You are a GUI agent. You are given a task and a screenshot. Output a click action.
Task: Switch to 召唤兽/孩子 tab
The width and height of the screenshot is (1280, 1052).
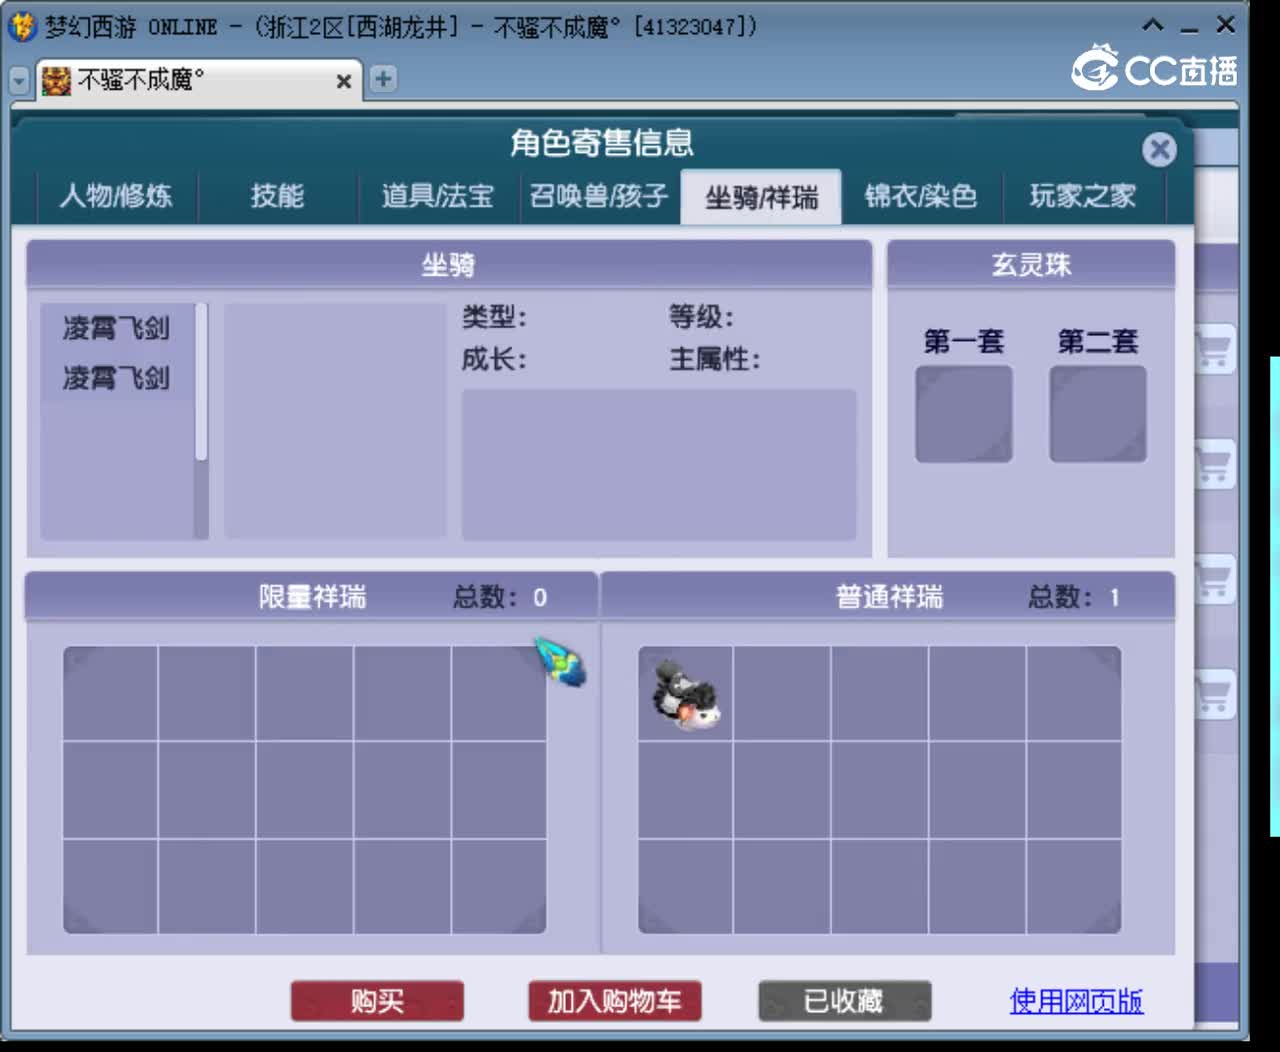599,195
